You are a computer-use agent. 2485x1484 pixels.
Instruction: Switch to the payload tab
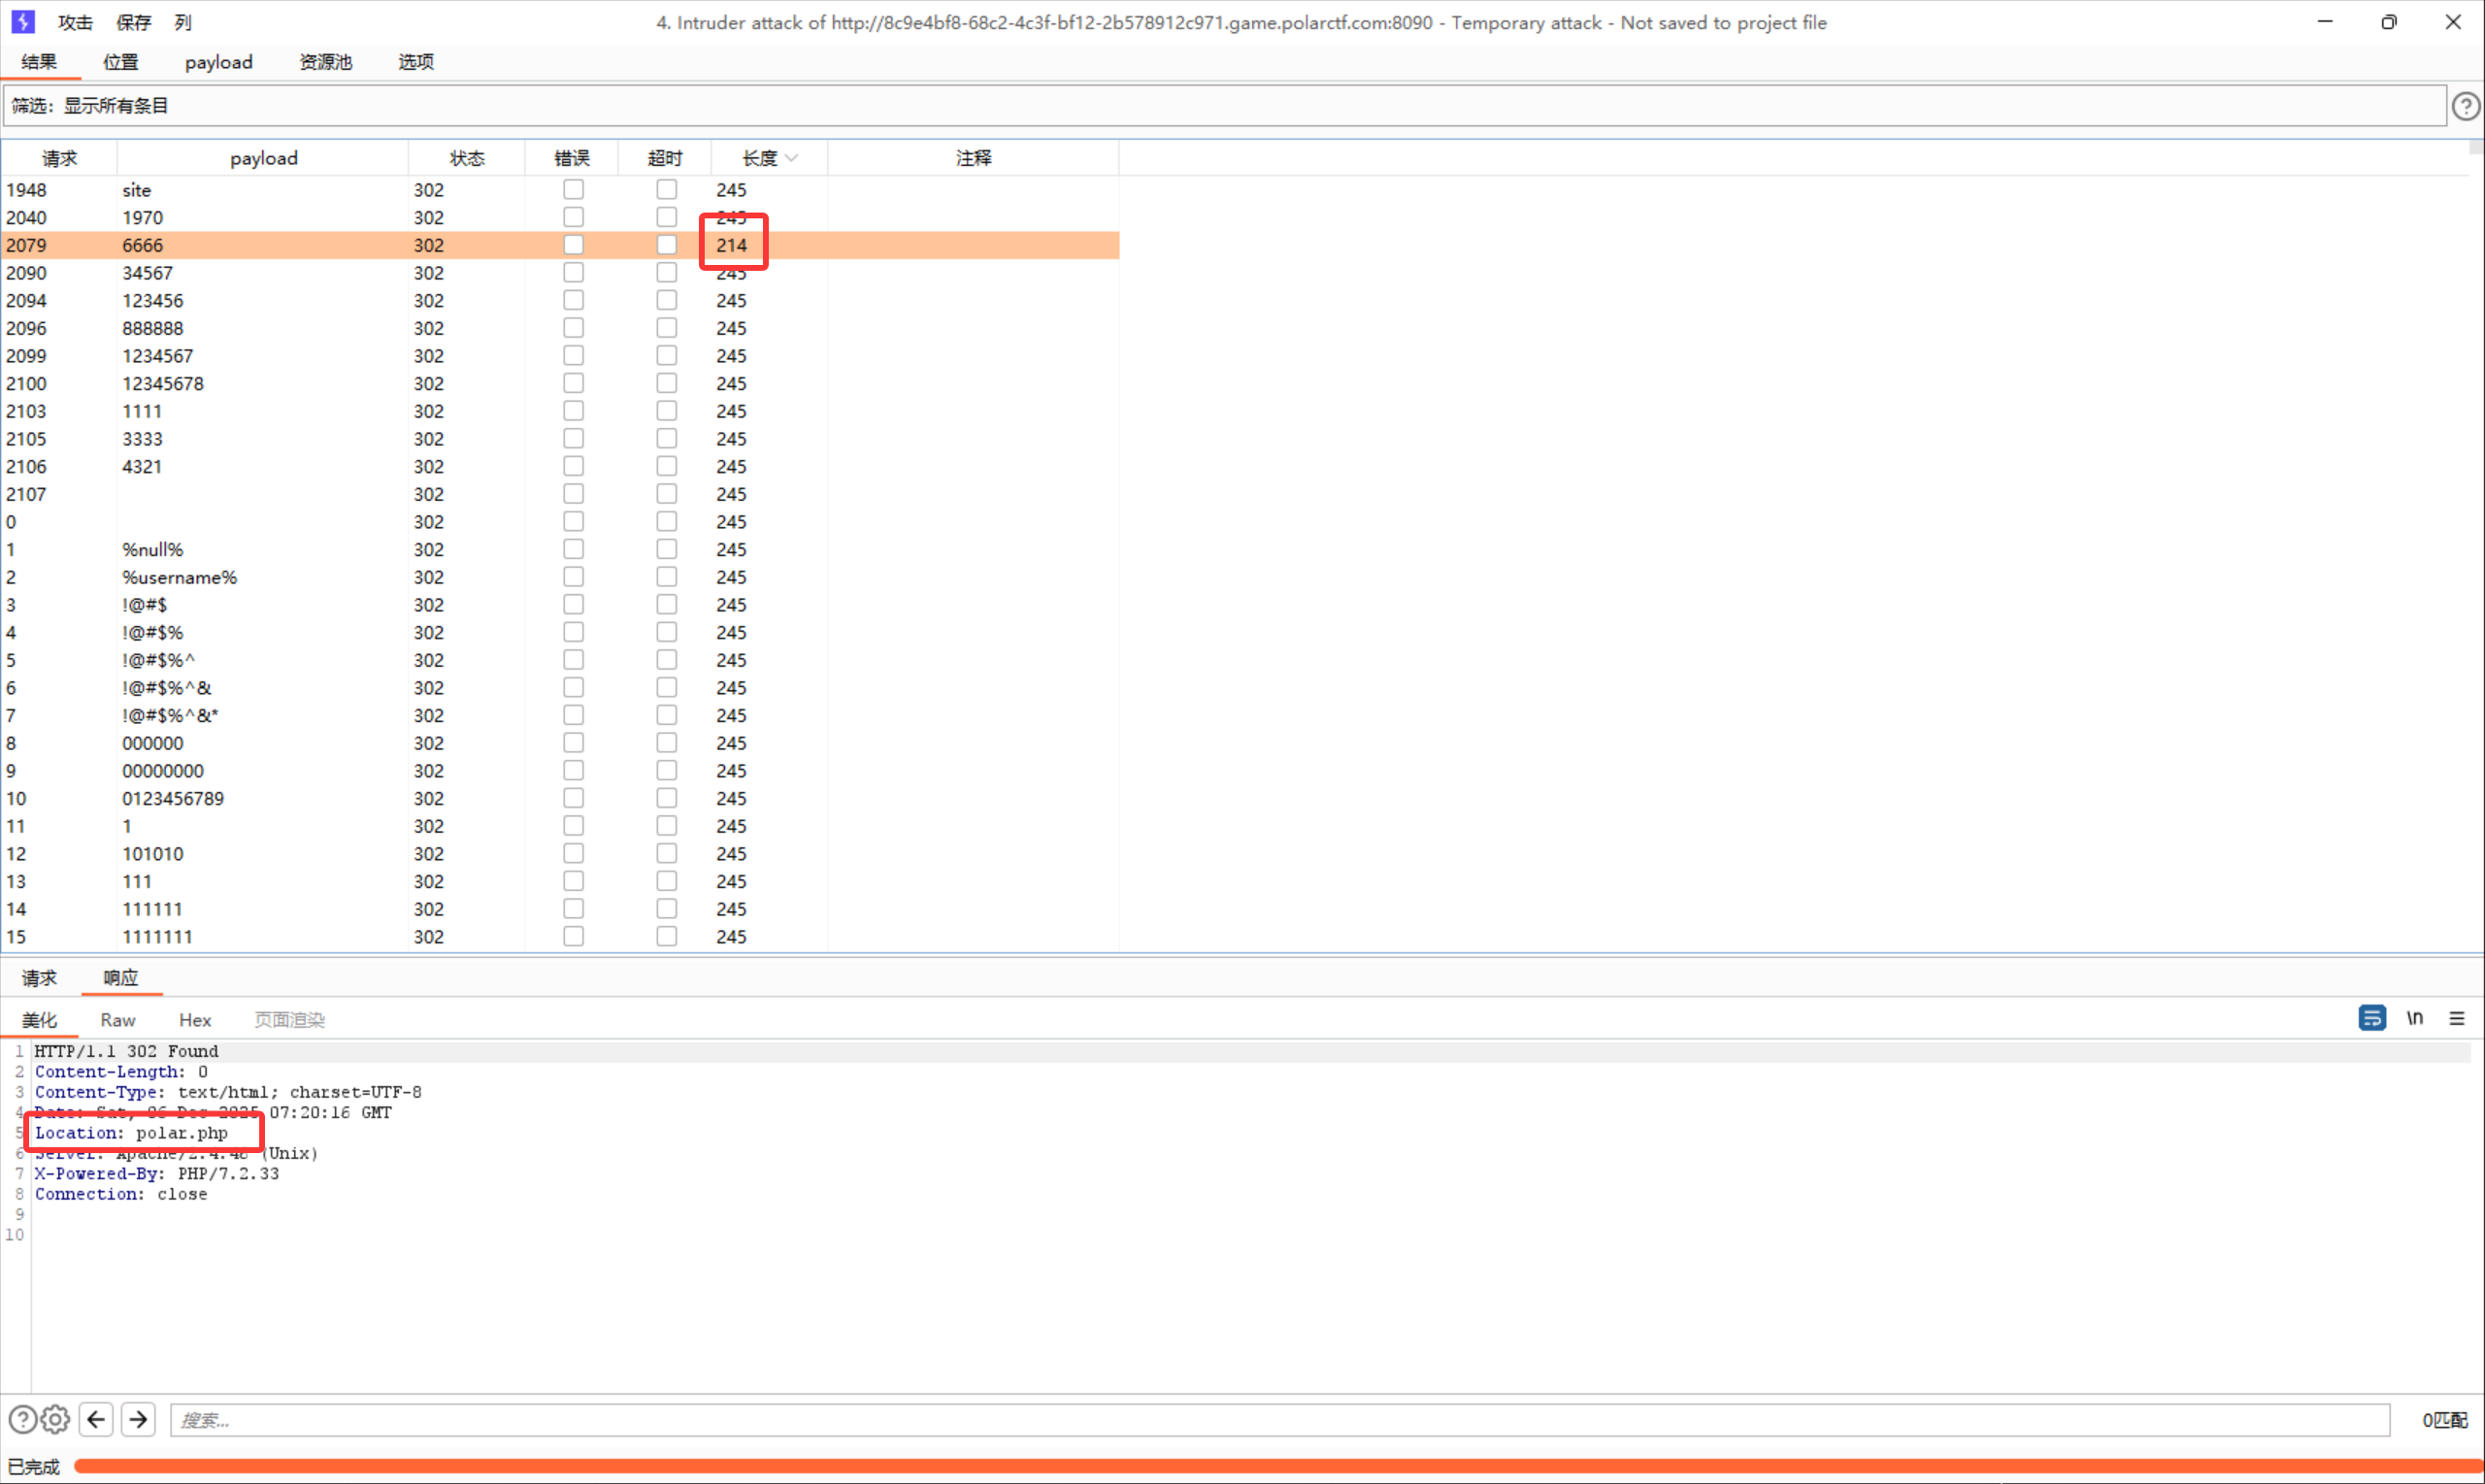(218, 62)
